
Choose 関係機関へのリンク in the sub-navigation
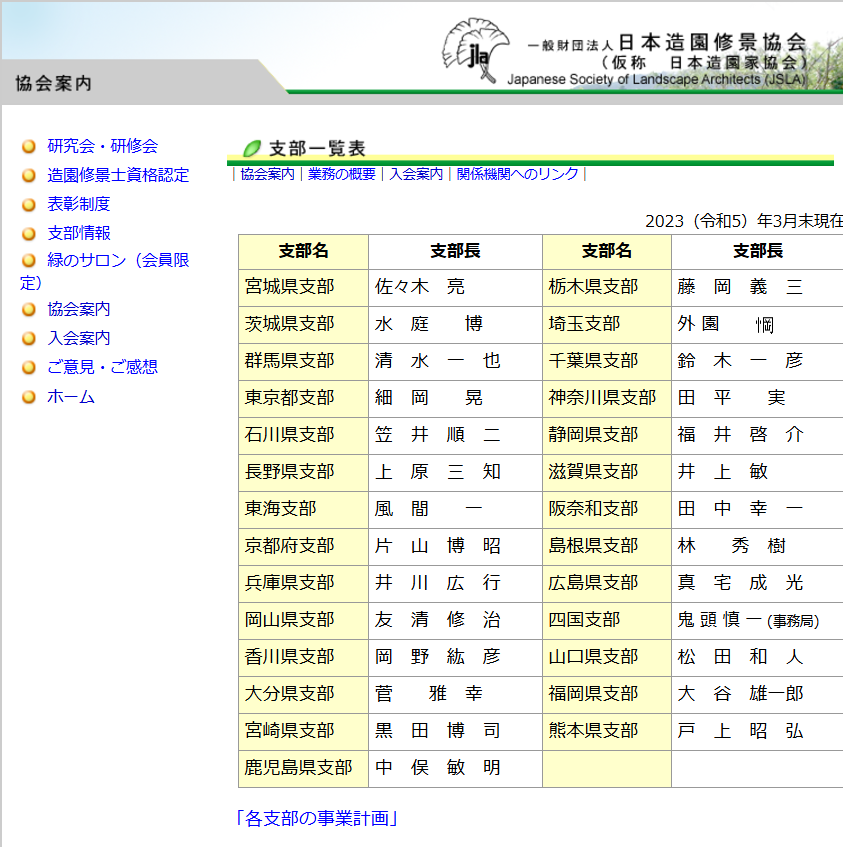(x=517, y=174)
